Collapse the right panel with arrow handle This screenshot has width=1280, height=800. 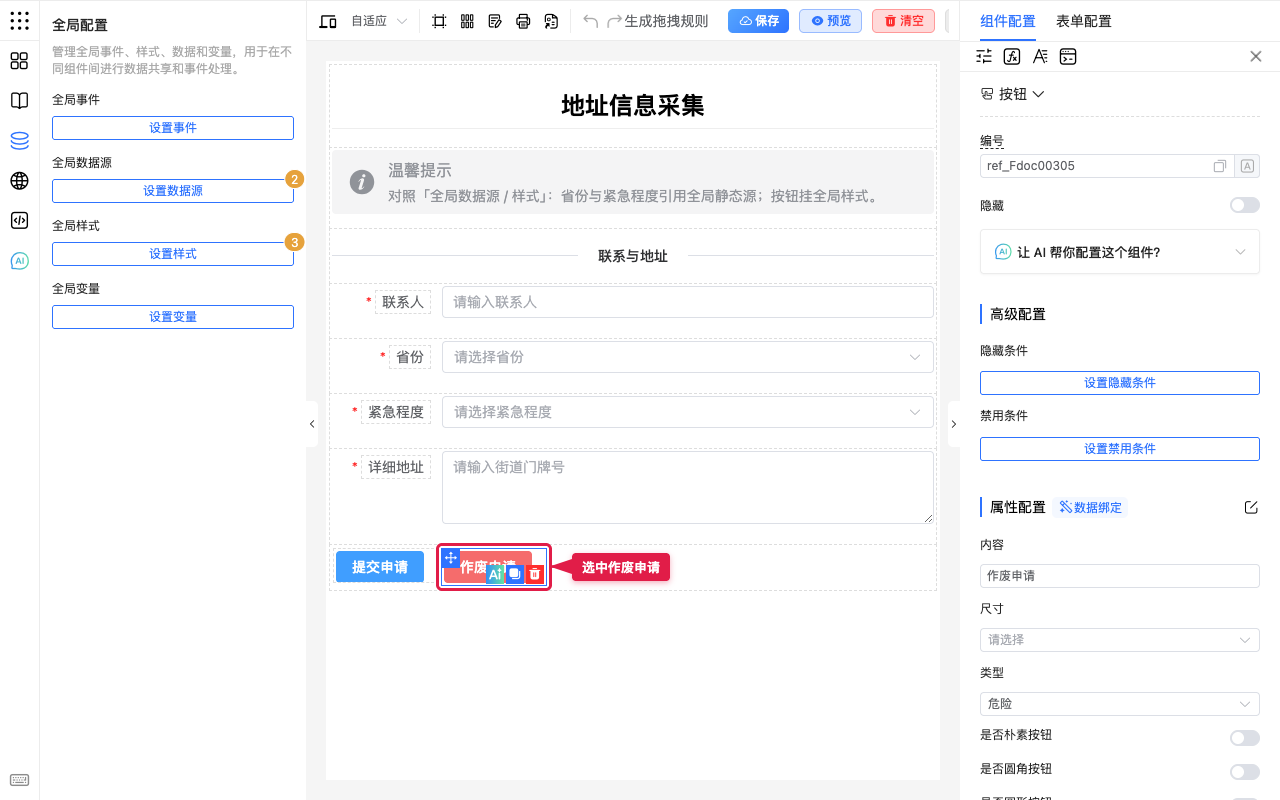pyautogui.click(x=953, y=424)
